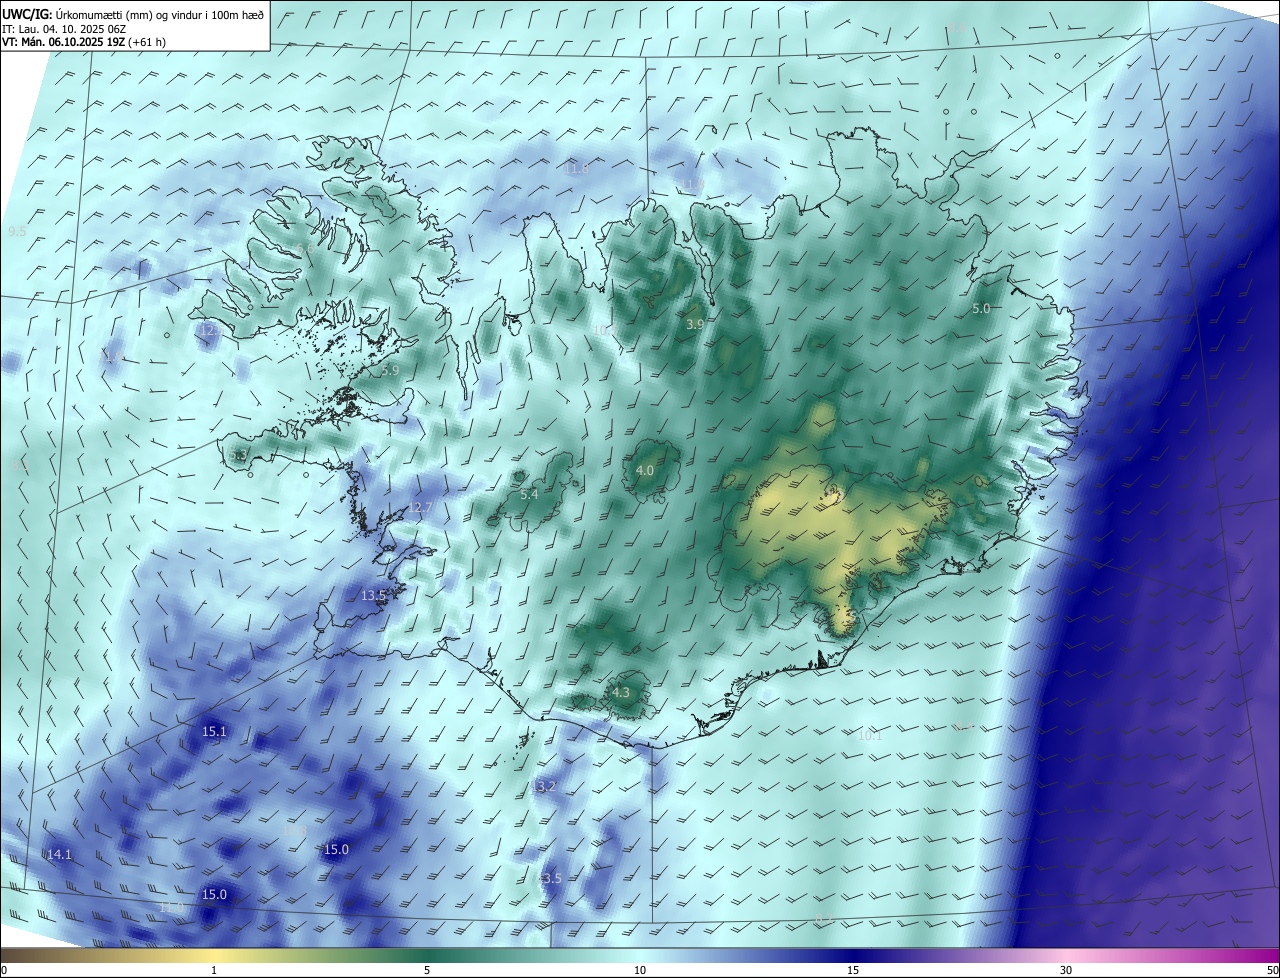Viewport: 1280px width, 978px height.
Task: Click the 13.2 value label
Action: (x=543, y=787)
